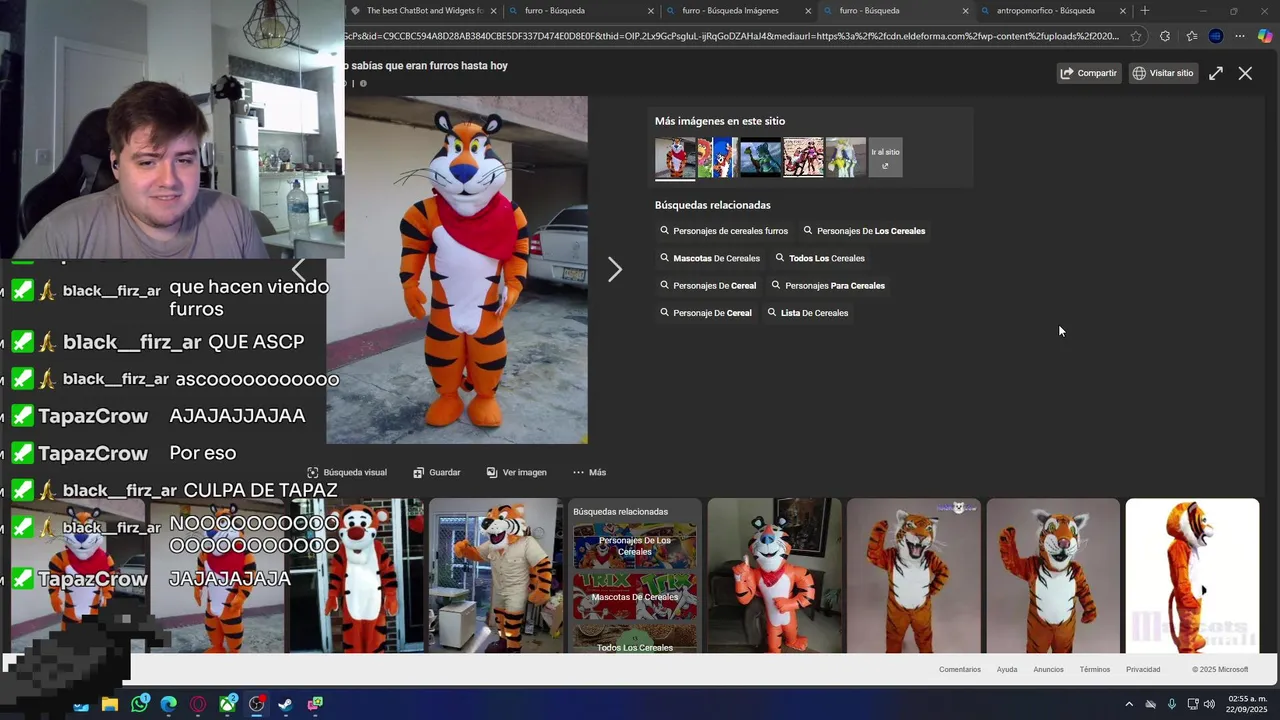Open the Más options menu

tap(589, 472)
